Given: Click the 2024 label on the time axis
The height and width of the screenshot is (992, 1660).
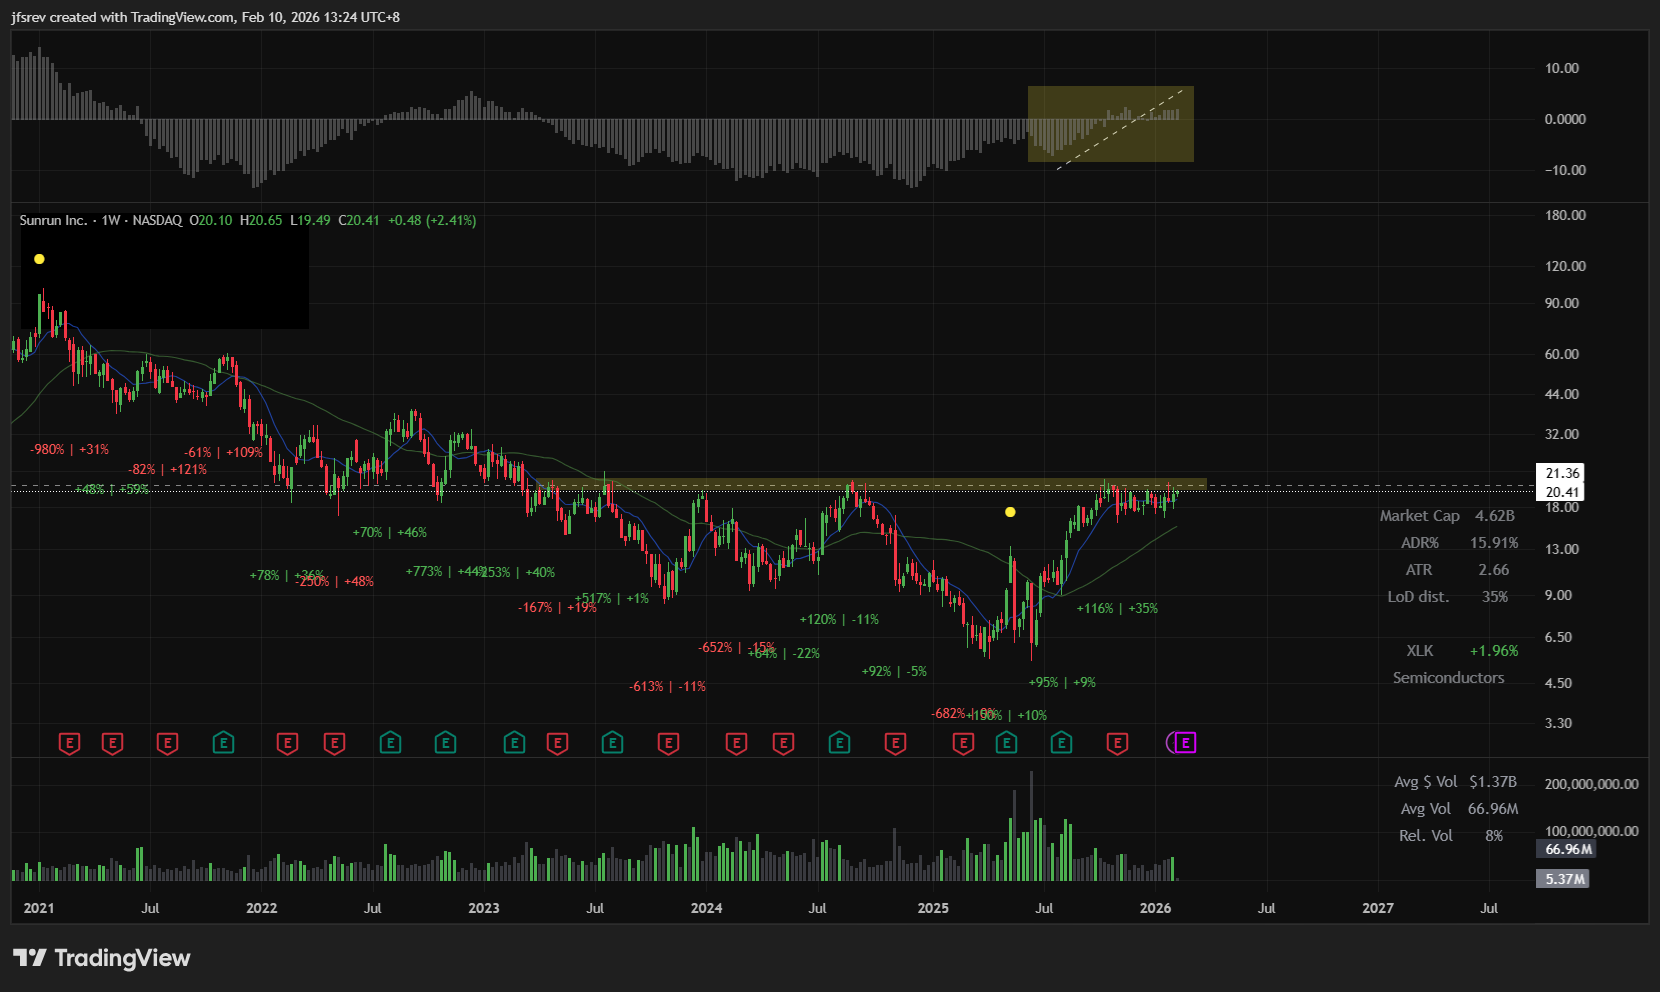Looking at the screenshot, I should point(706,908).
